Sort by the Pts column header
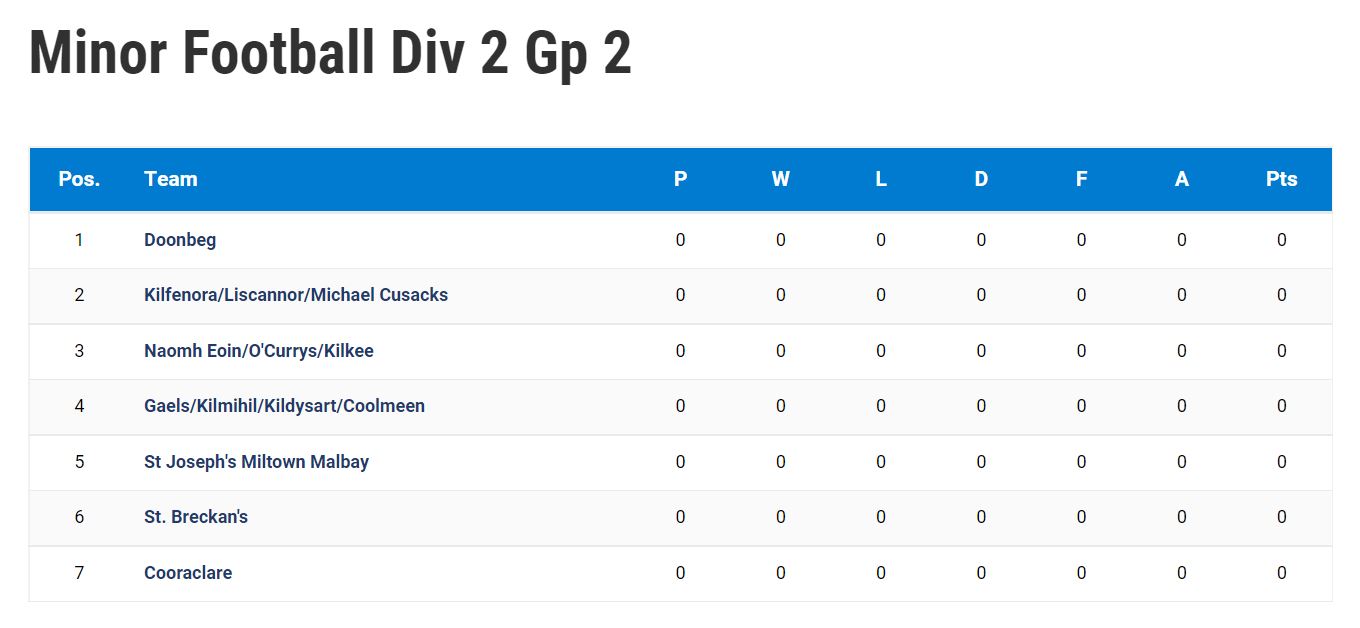 [x=1282, y=179]
